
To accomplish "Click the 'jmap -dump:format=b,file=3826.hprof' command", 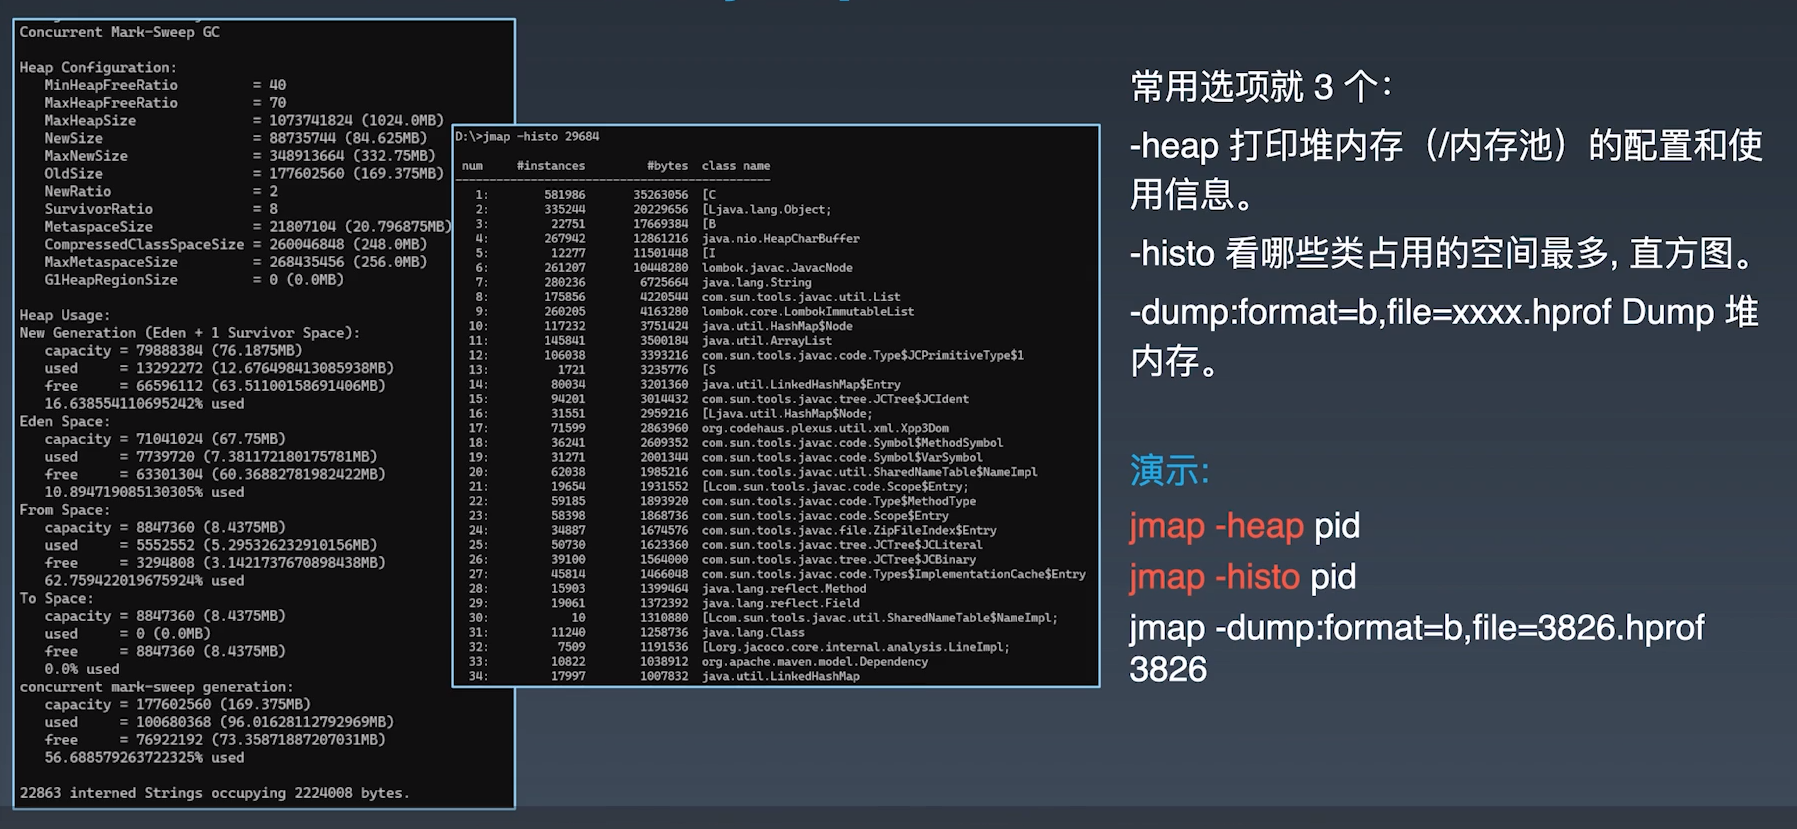I will 1417,648.
